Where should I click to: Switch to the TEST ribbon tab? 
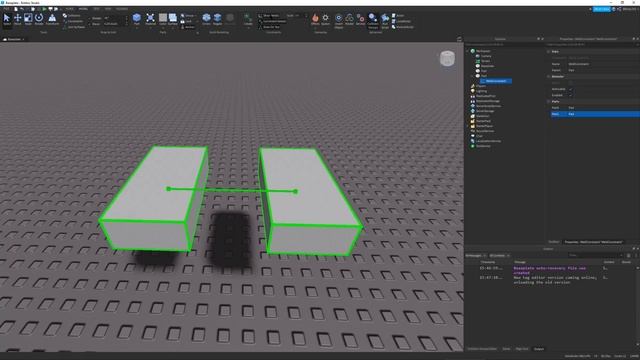[96, 9]
